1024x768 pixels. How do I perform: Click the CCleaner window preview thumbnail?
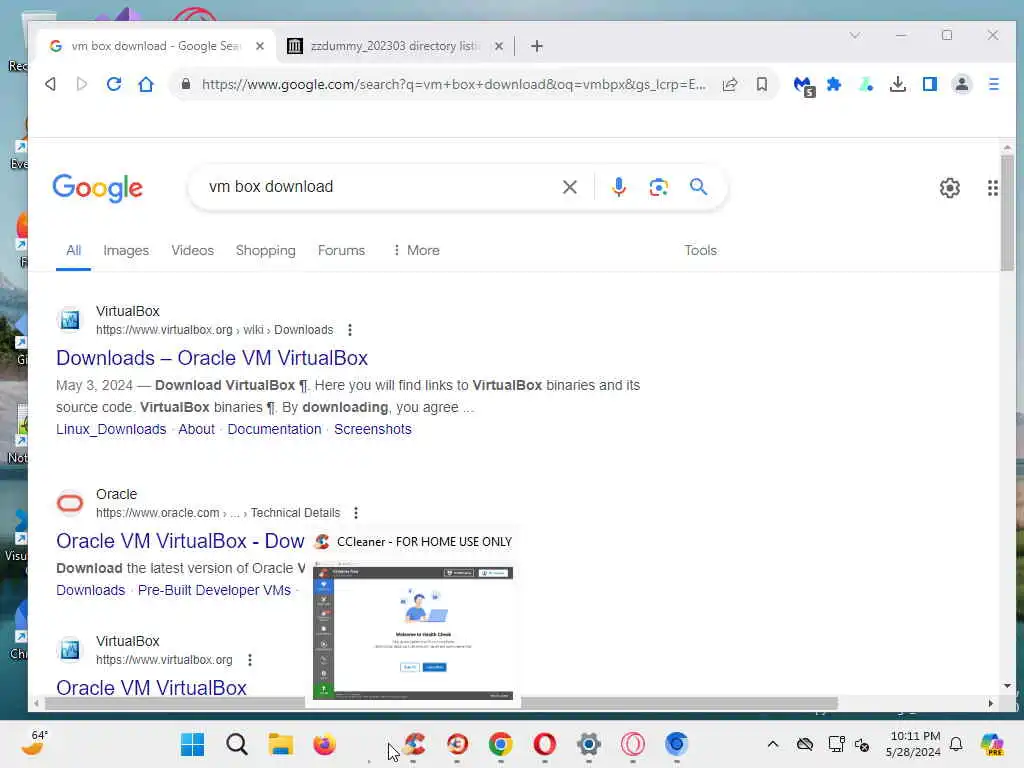coord(413,633)
